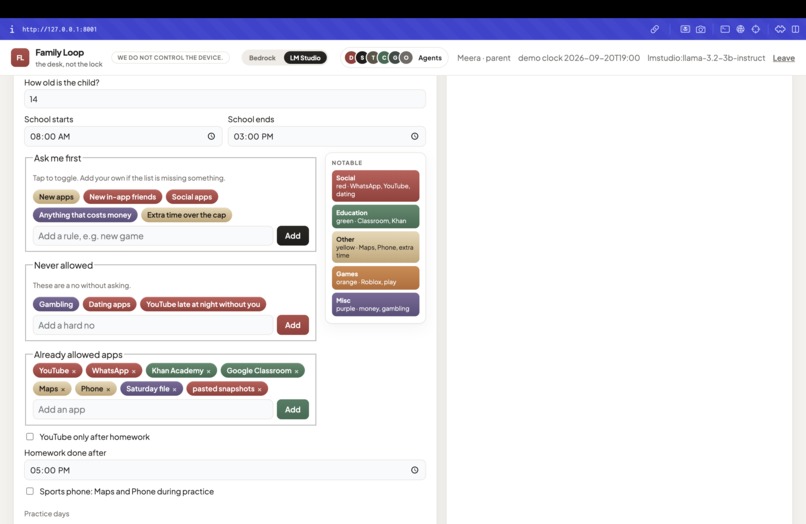Click the Leave link
The image size is (806, 524).
tap(783, 58)
